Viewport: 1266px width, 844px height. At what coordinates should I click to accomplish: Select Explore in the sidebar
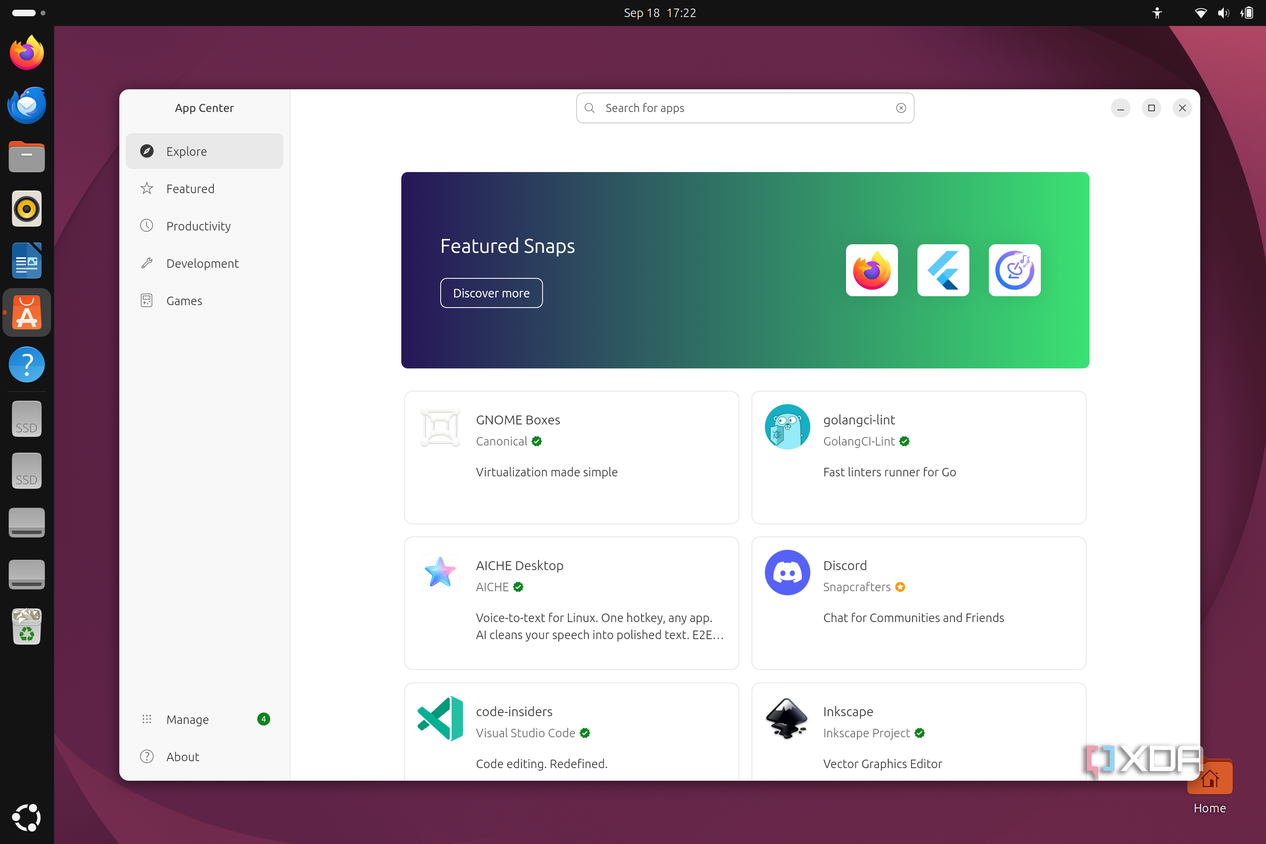point(204,151)
